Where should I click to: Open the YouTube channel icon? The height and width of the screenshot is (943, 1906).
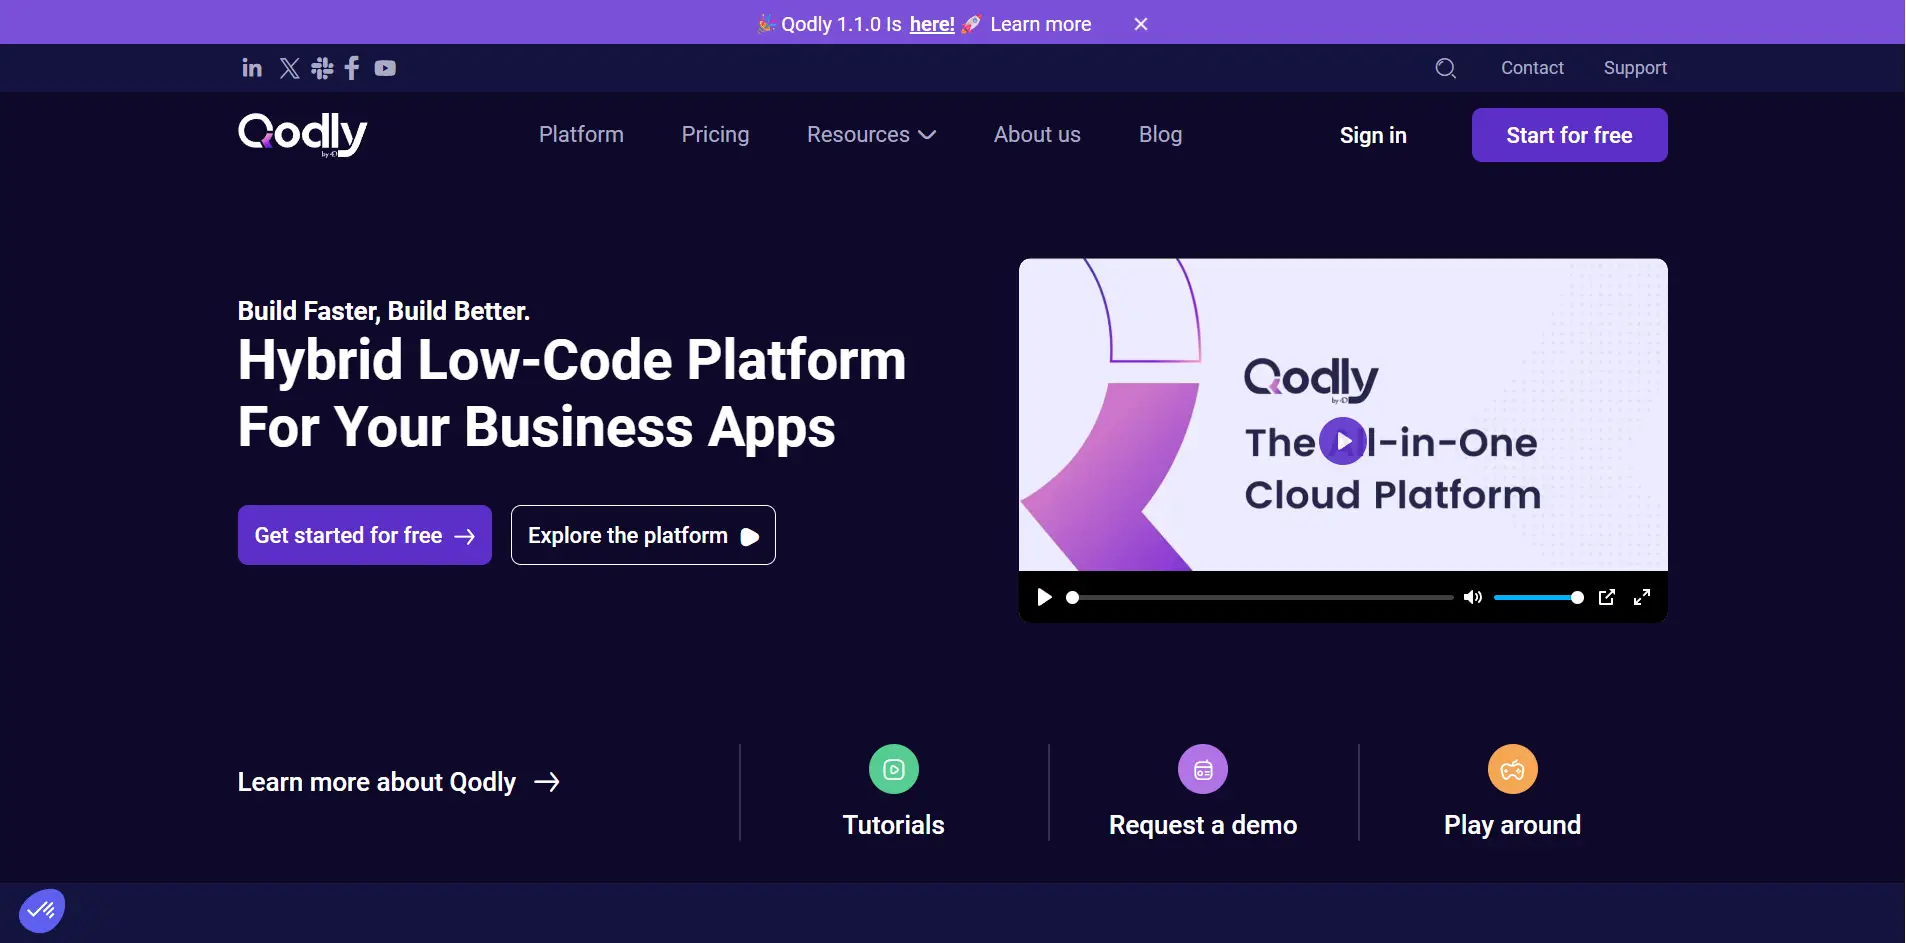coord(385,68)
